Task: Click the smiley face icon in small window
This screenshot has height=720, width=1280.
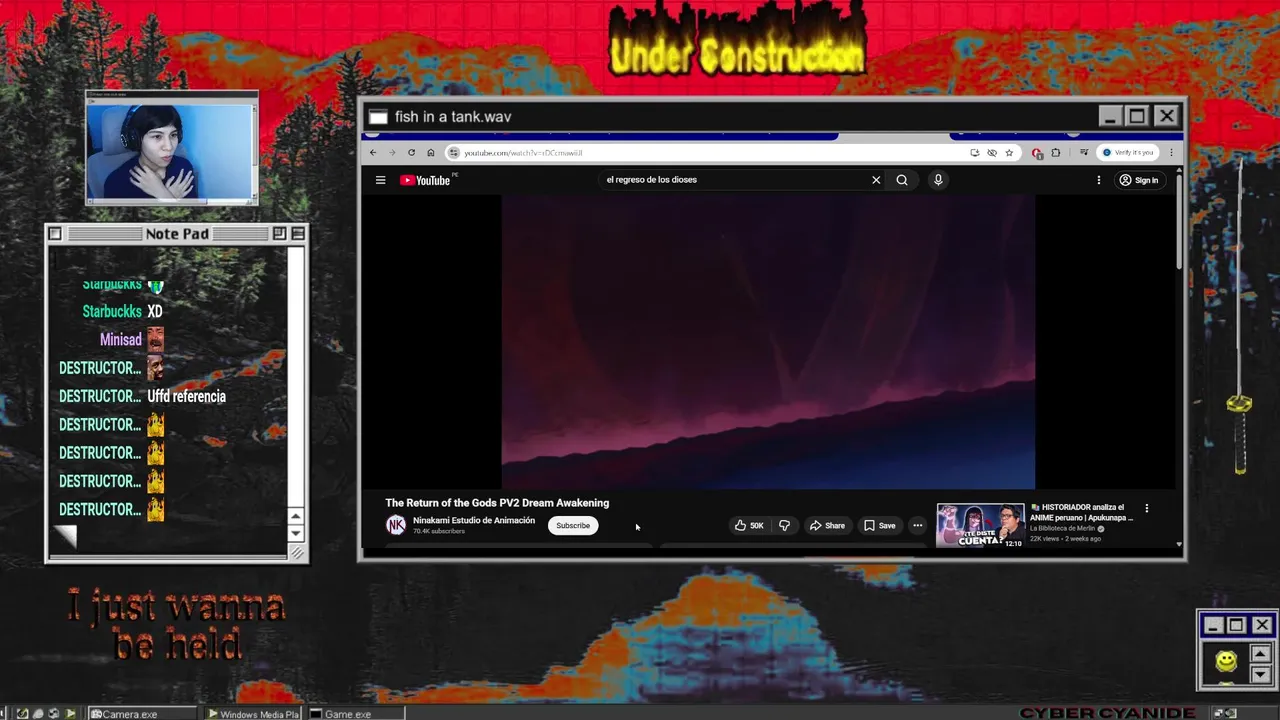Action: click(1226, 661)
